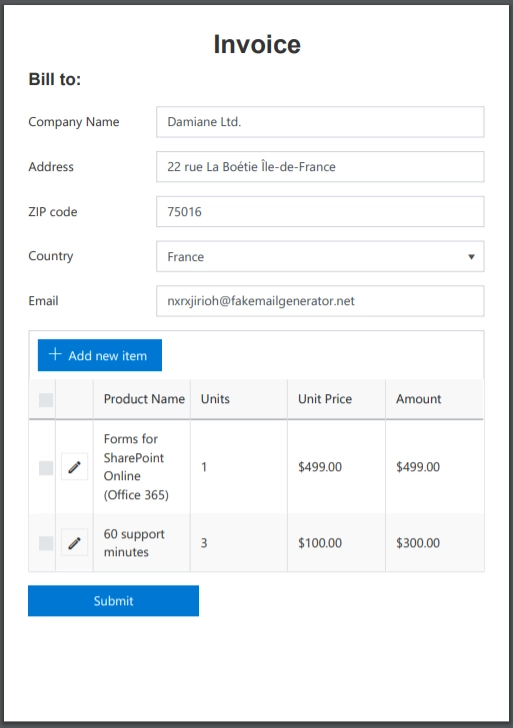The image size is (513, 728).
Task: Toggle the select-all checkbox in table header
Action: pos(46,400)
